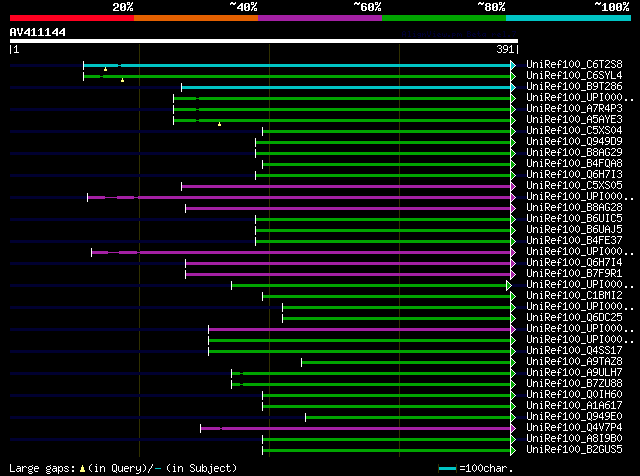This screenshot has width=640, height=476.
Task: Open subject UniRef100_A5AYE3
Action: (x=574, y=120)
